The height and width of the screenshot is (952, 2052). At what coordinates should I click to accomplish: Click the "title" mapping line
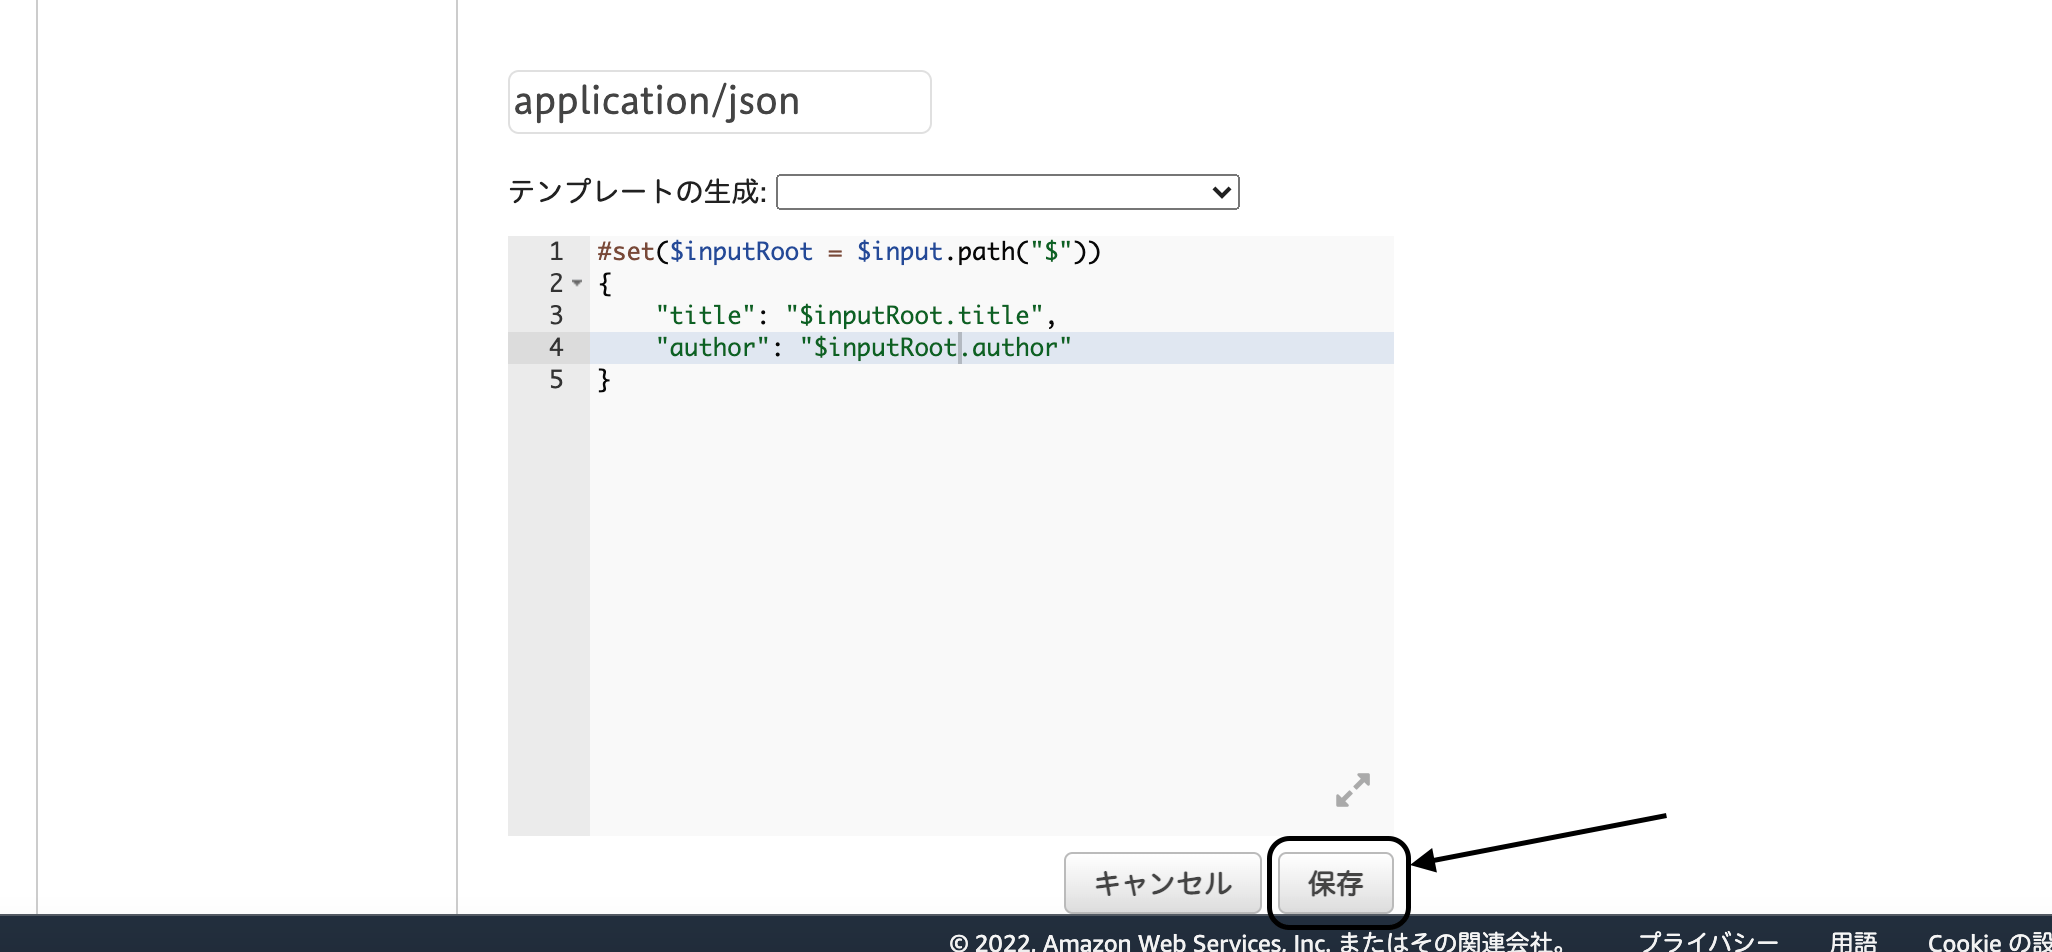point(856,316)
